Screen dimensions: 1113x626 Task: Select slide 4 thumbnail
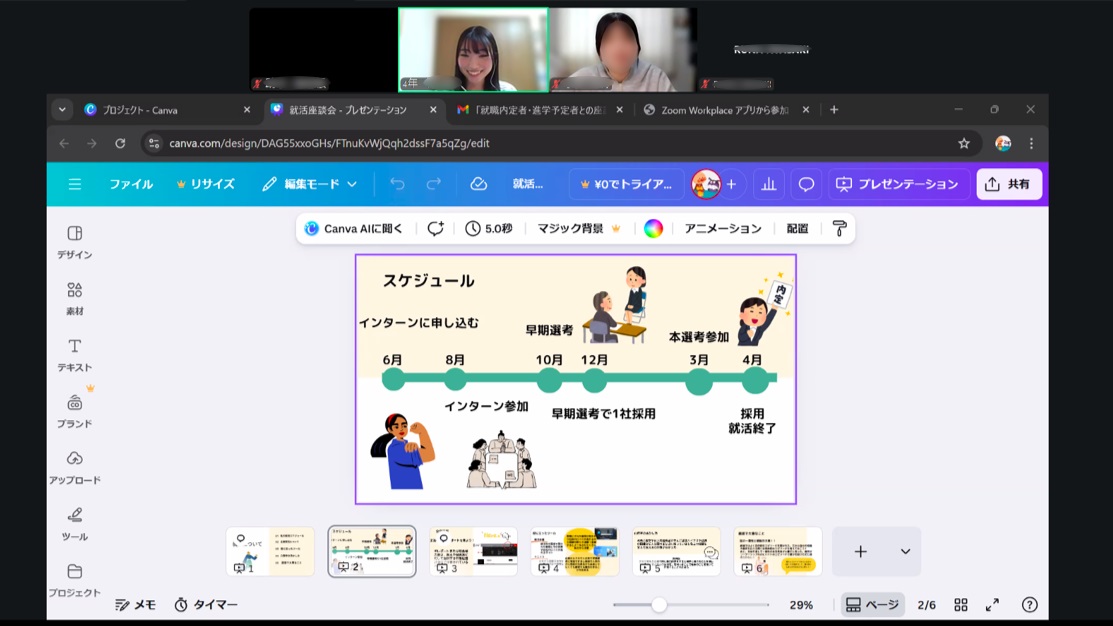click(x=575, y=551)
